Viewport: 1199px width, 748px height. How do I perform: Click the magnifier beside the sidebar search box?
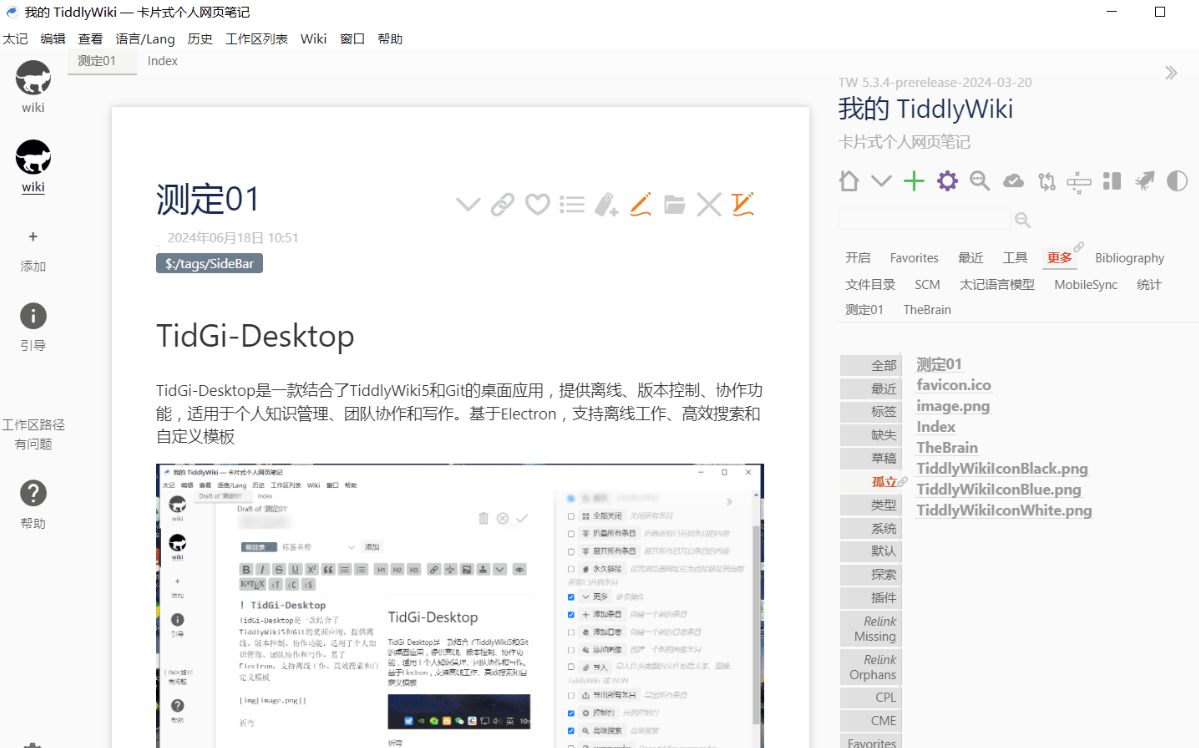click(x=1022, y=220)
